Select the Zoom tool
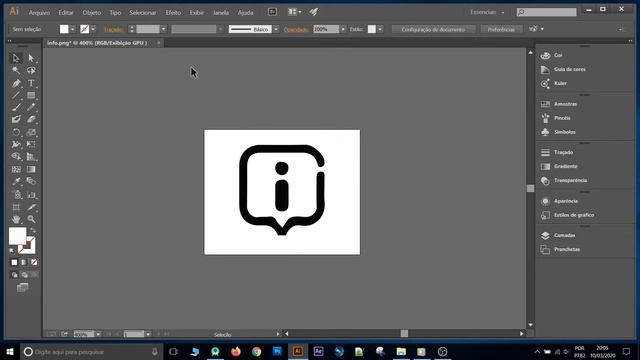Screen dimensions: 640x360 click(31, 220)
